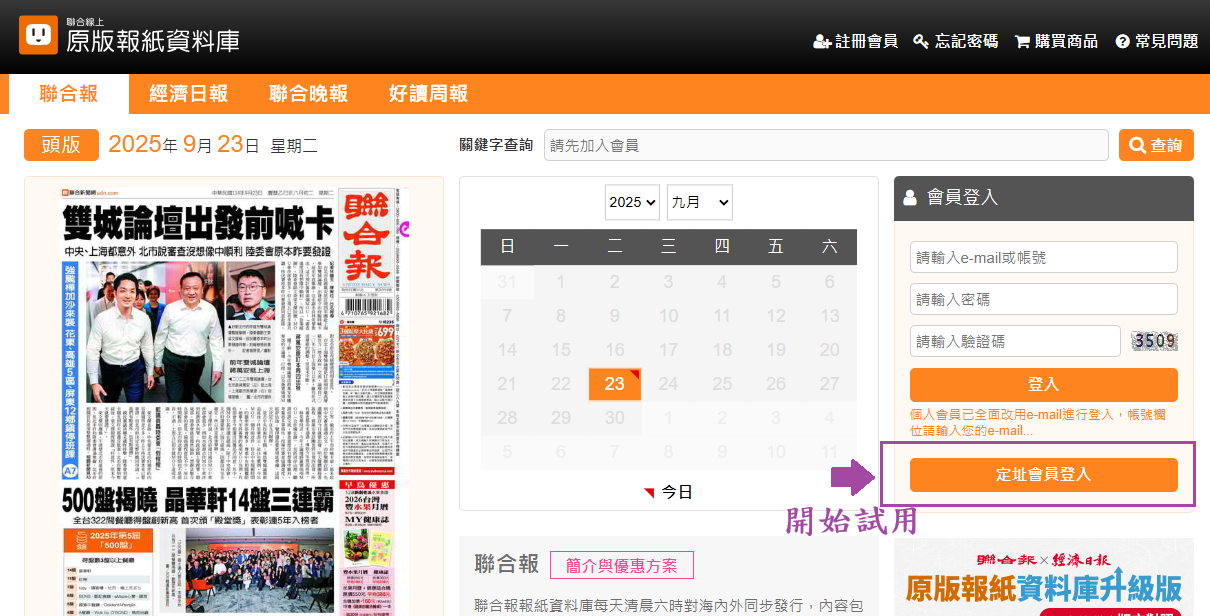This screenshot has width=1210, height=616.
Task: Click the 聯合報 heading in description section
Action: point(507,565)
